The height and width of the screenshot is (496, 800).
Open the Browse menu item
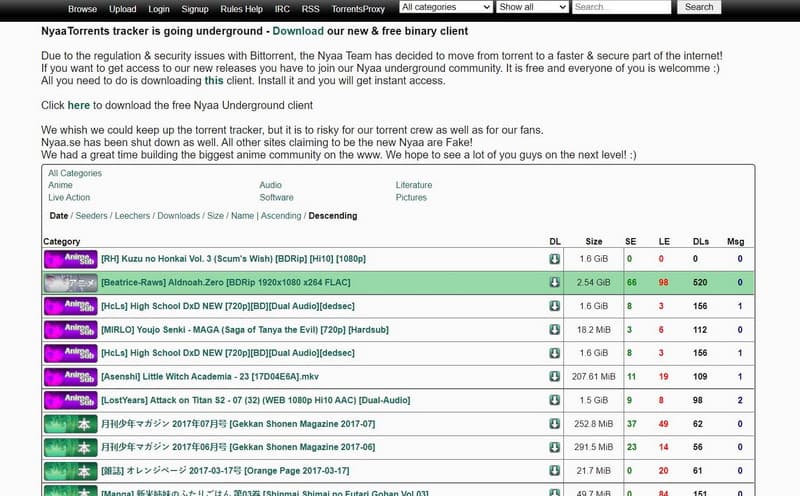coord(82,8)
